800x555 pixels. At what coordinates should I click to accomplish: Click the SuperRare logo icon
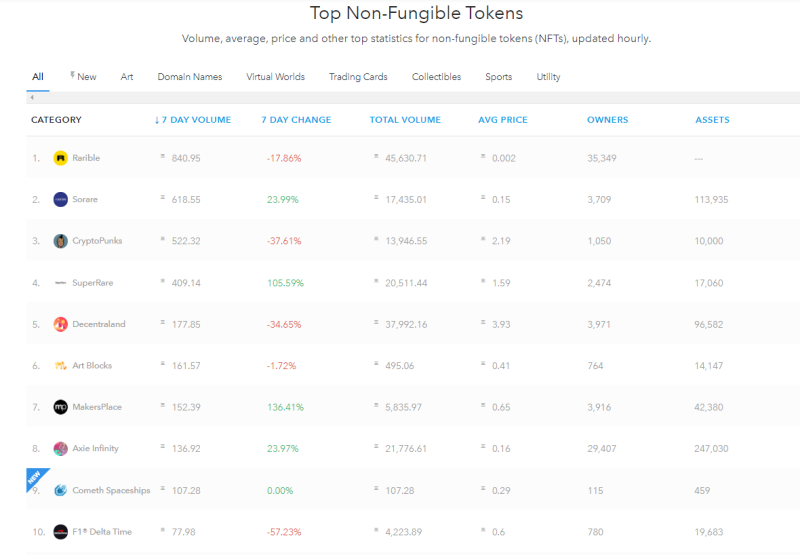click(x=60, y=283)
